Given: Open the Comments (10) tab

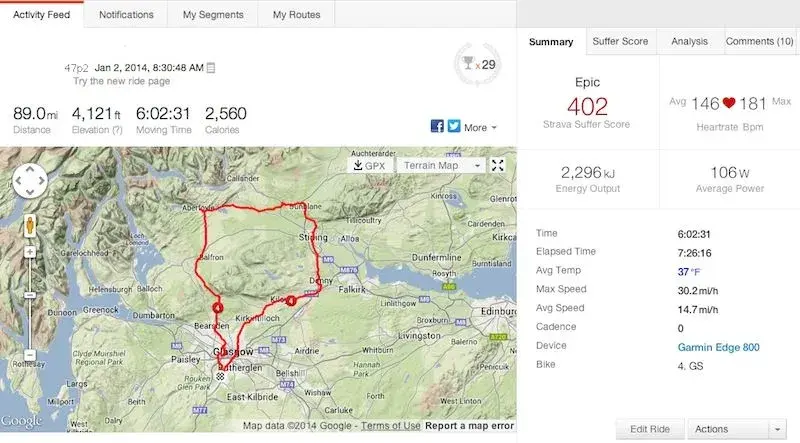Looking at the screenshot, I should (x=759, y=41).
